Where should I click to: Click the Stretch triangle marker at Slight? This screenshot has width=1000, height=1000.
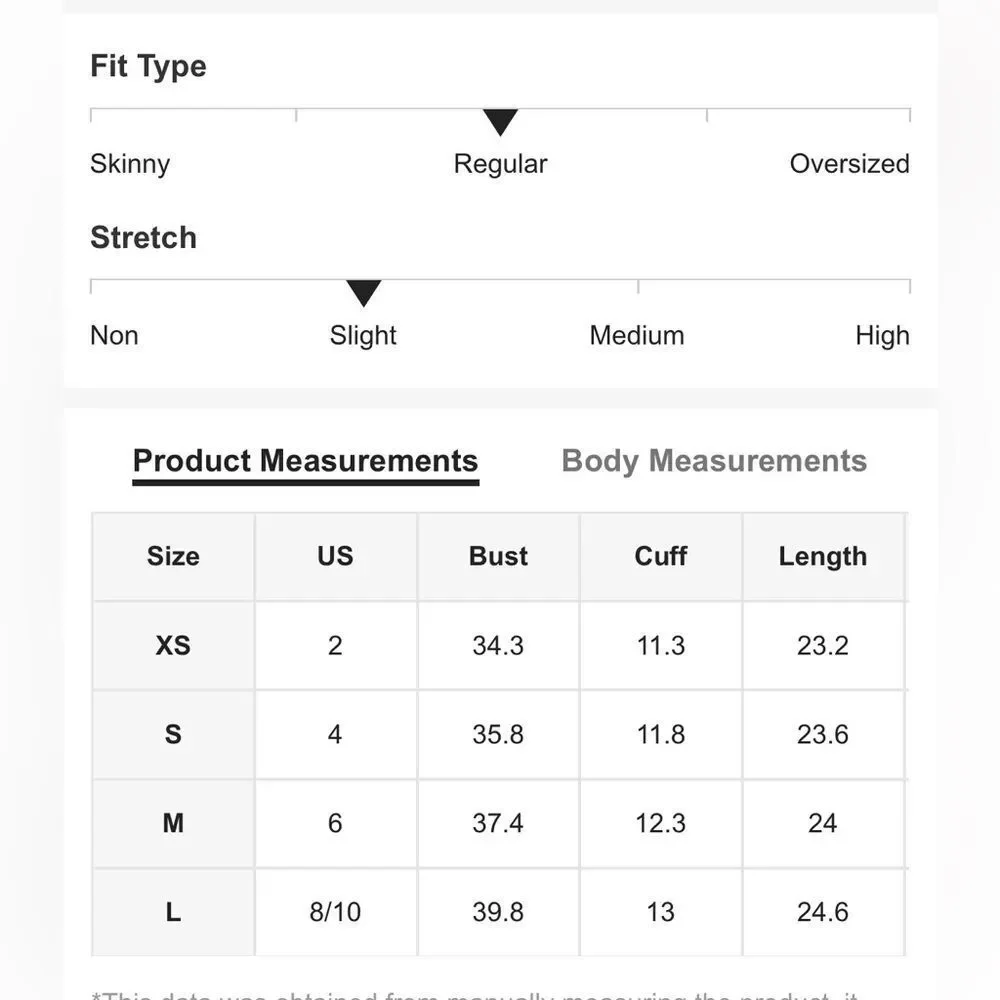(364, 293)
